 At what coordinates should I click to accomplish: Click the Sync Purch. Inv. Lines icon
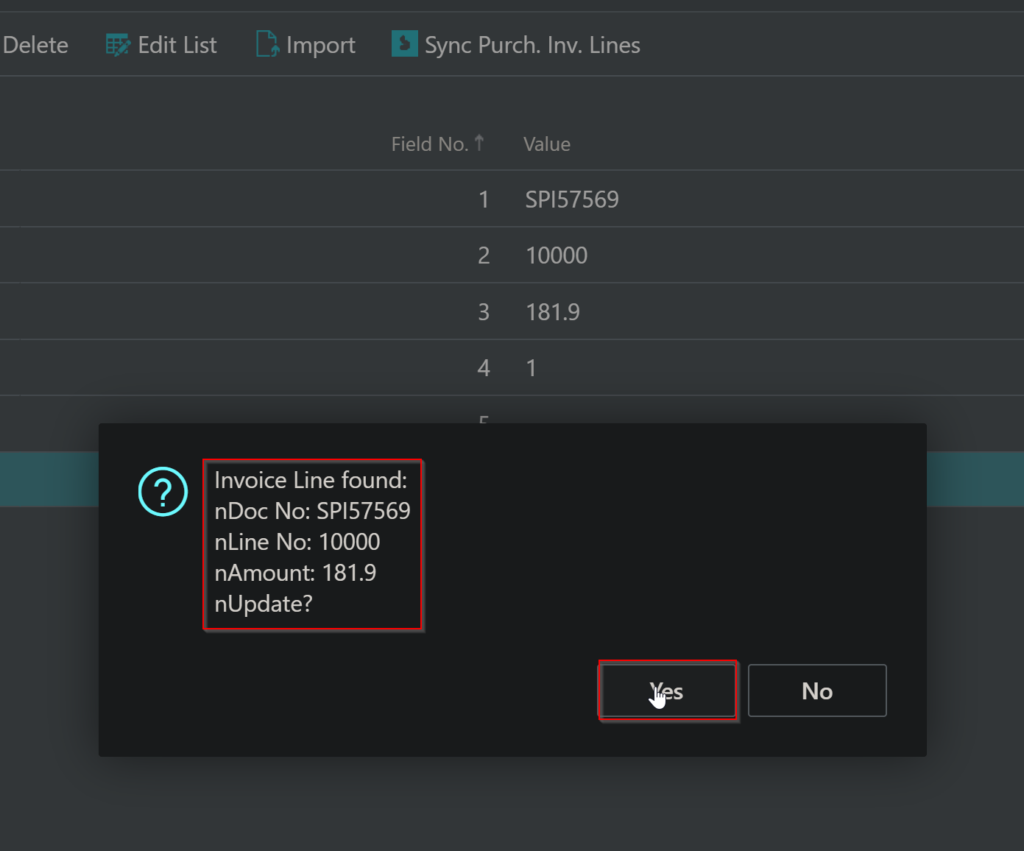404,45
